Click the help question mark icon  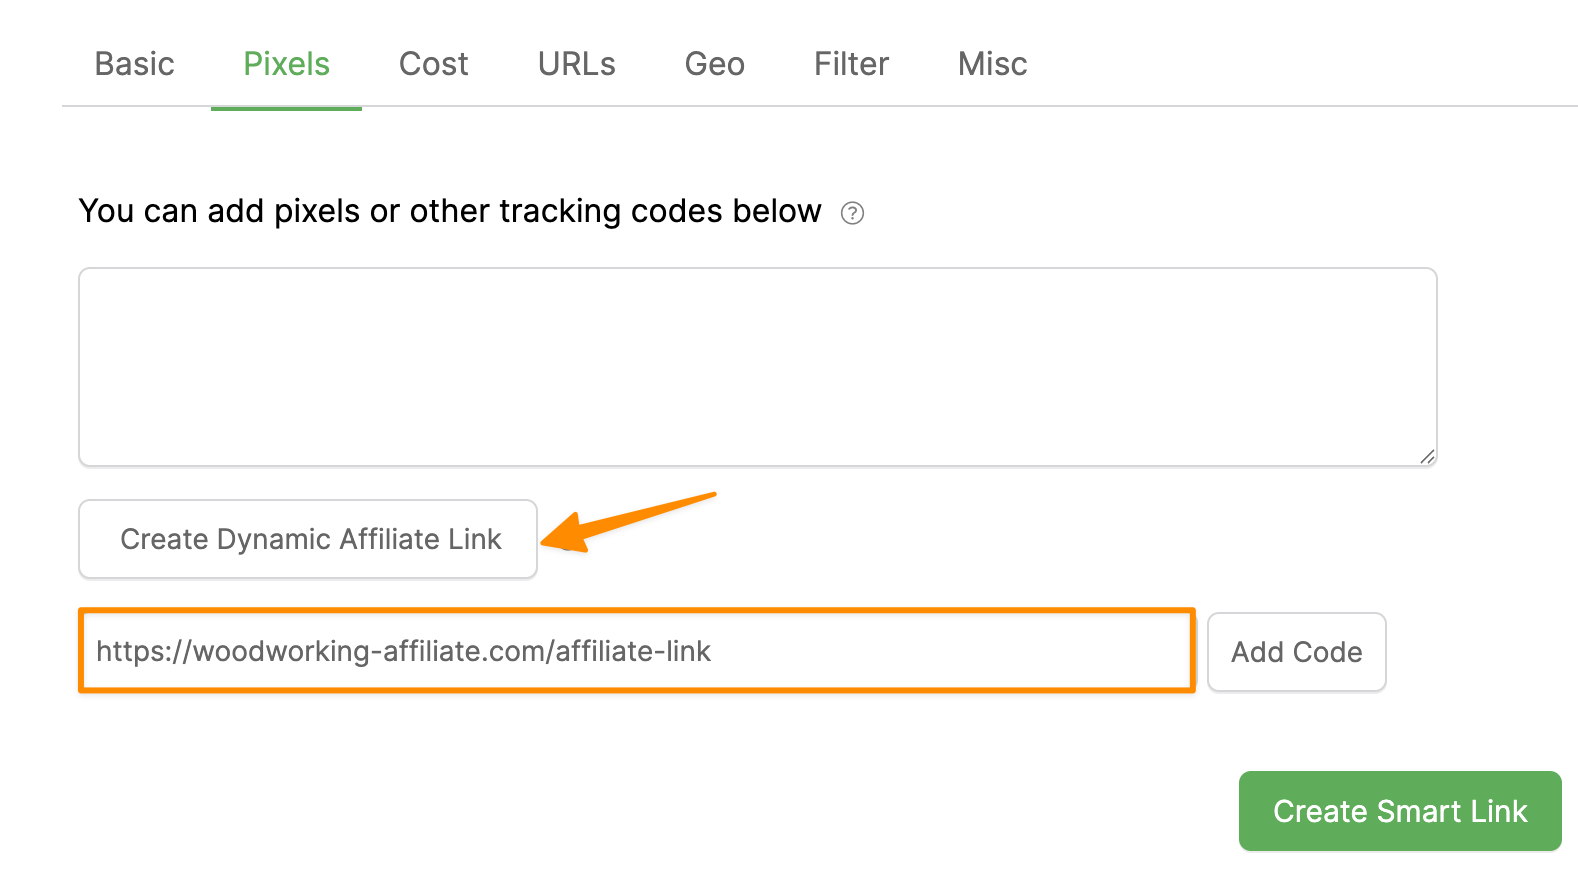tap(852, 213)
